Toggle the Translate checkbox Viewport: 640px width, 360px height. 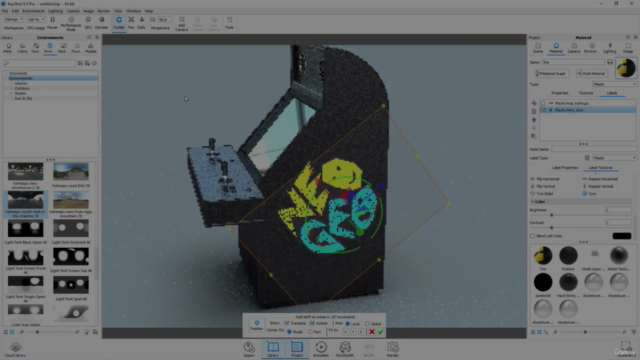287,323
